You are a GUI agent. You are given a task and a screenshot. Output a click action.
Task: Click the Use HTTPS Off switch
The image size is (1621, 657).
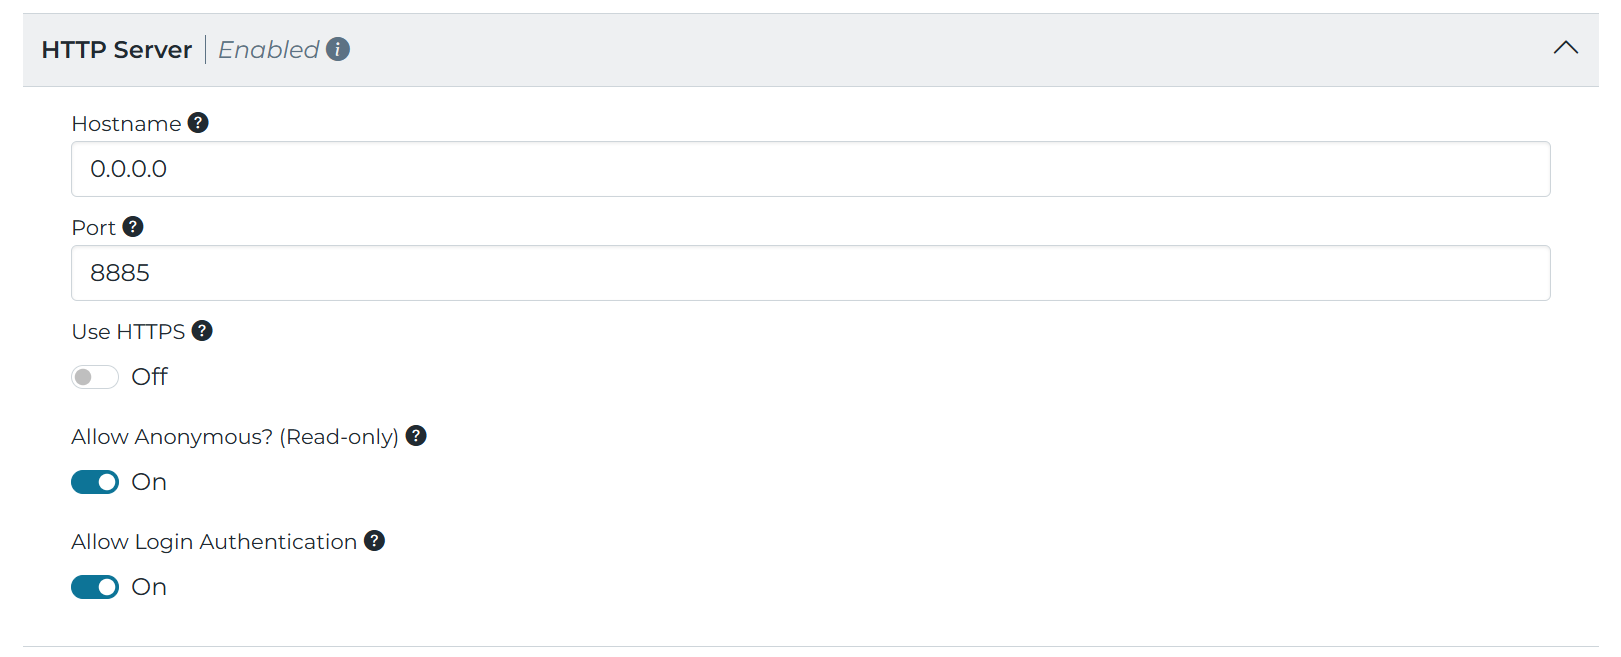[x=94, y=376]
